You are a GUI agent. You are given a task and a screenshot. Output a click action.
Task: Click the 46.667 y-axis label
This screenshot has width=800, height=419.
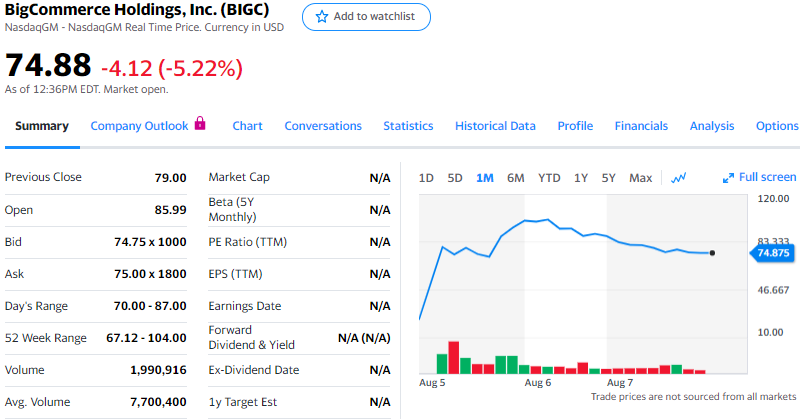pos(773,290)
